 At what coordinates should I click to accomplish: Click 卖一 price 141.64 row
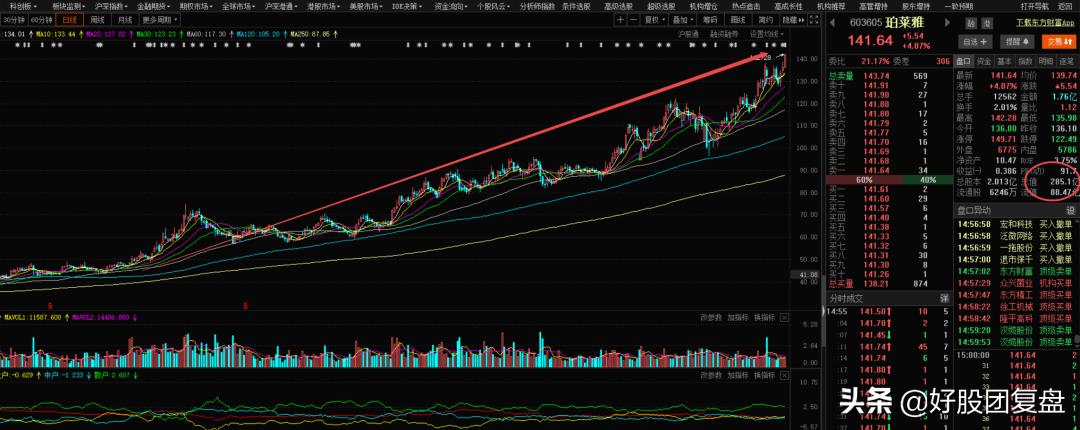pyautogui.click(x=889, y=170)
